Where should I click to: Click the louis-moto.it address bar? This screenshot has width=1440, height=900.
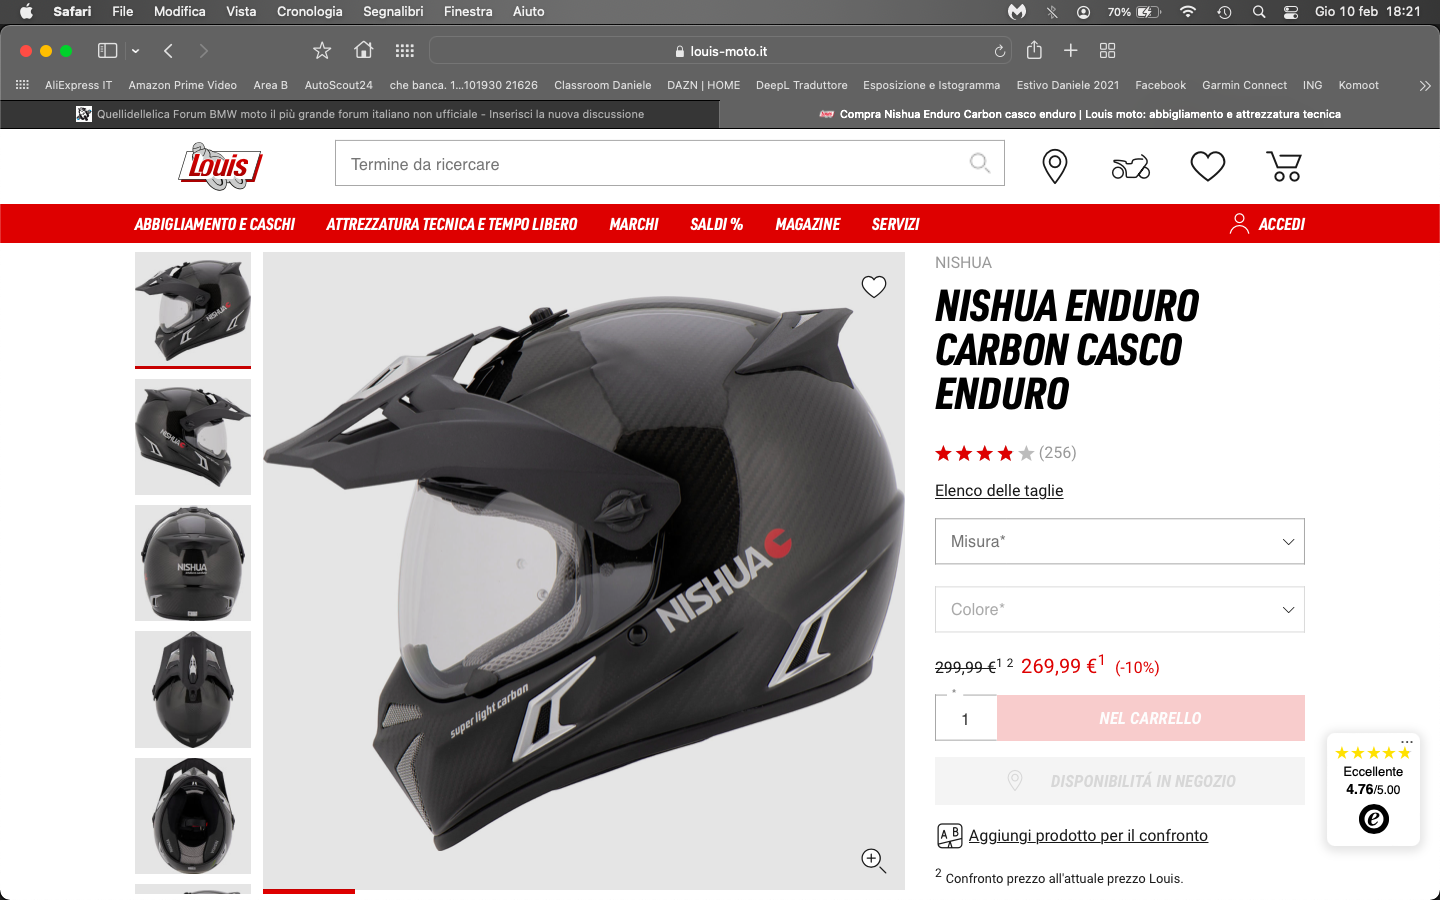[x=720, y=51]
